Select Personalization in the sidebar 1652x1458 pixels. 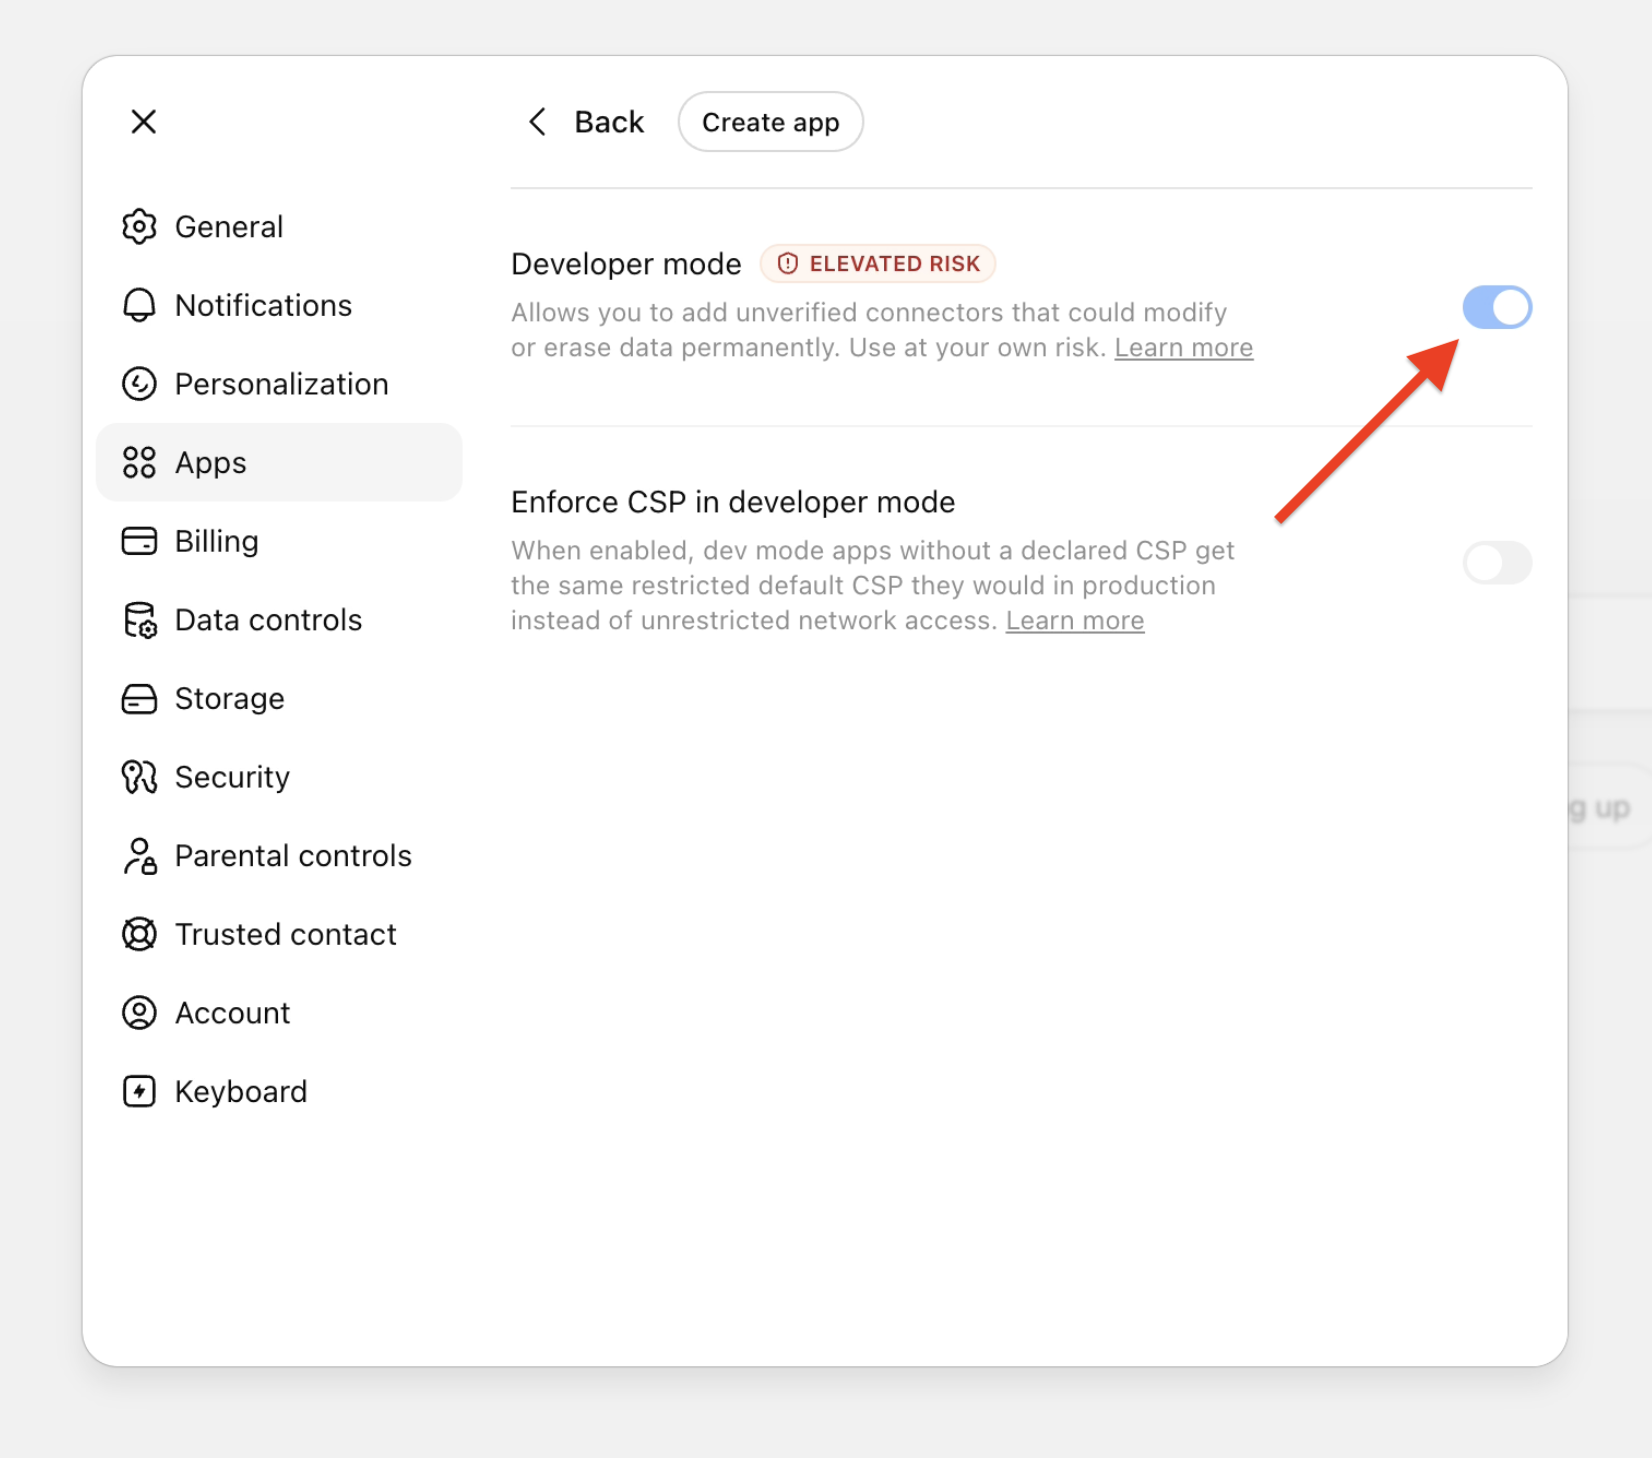click(x=279, y=384)
